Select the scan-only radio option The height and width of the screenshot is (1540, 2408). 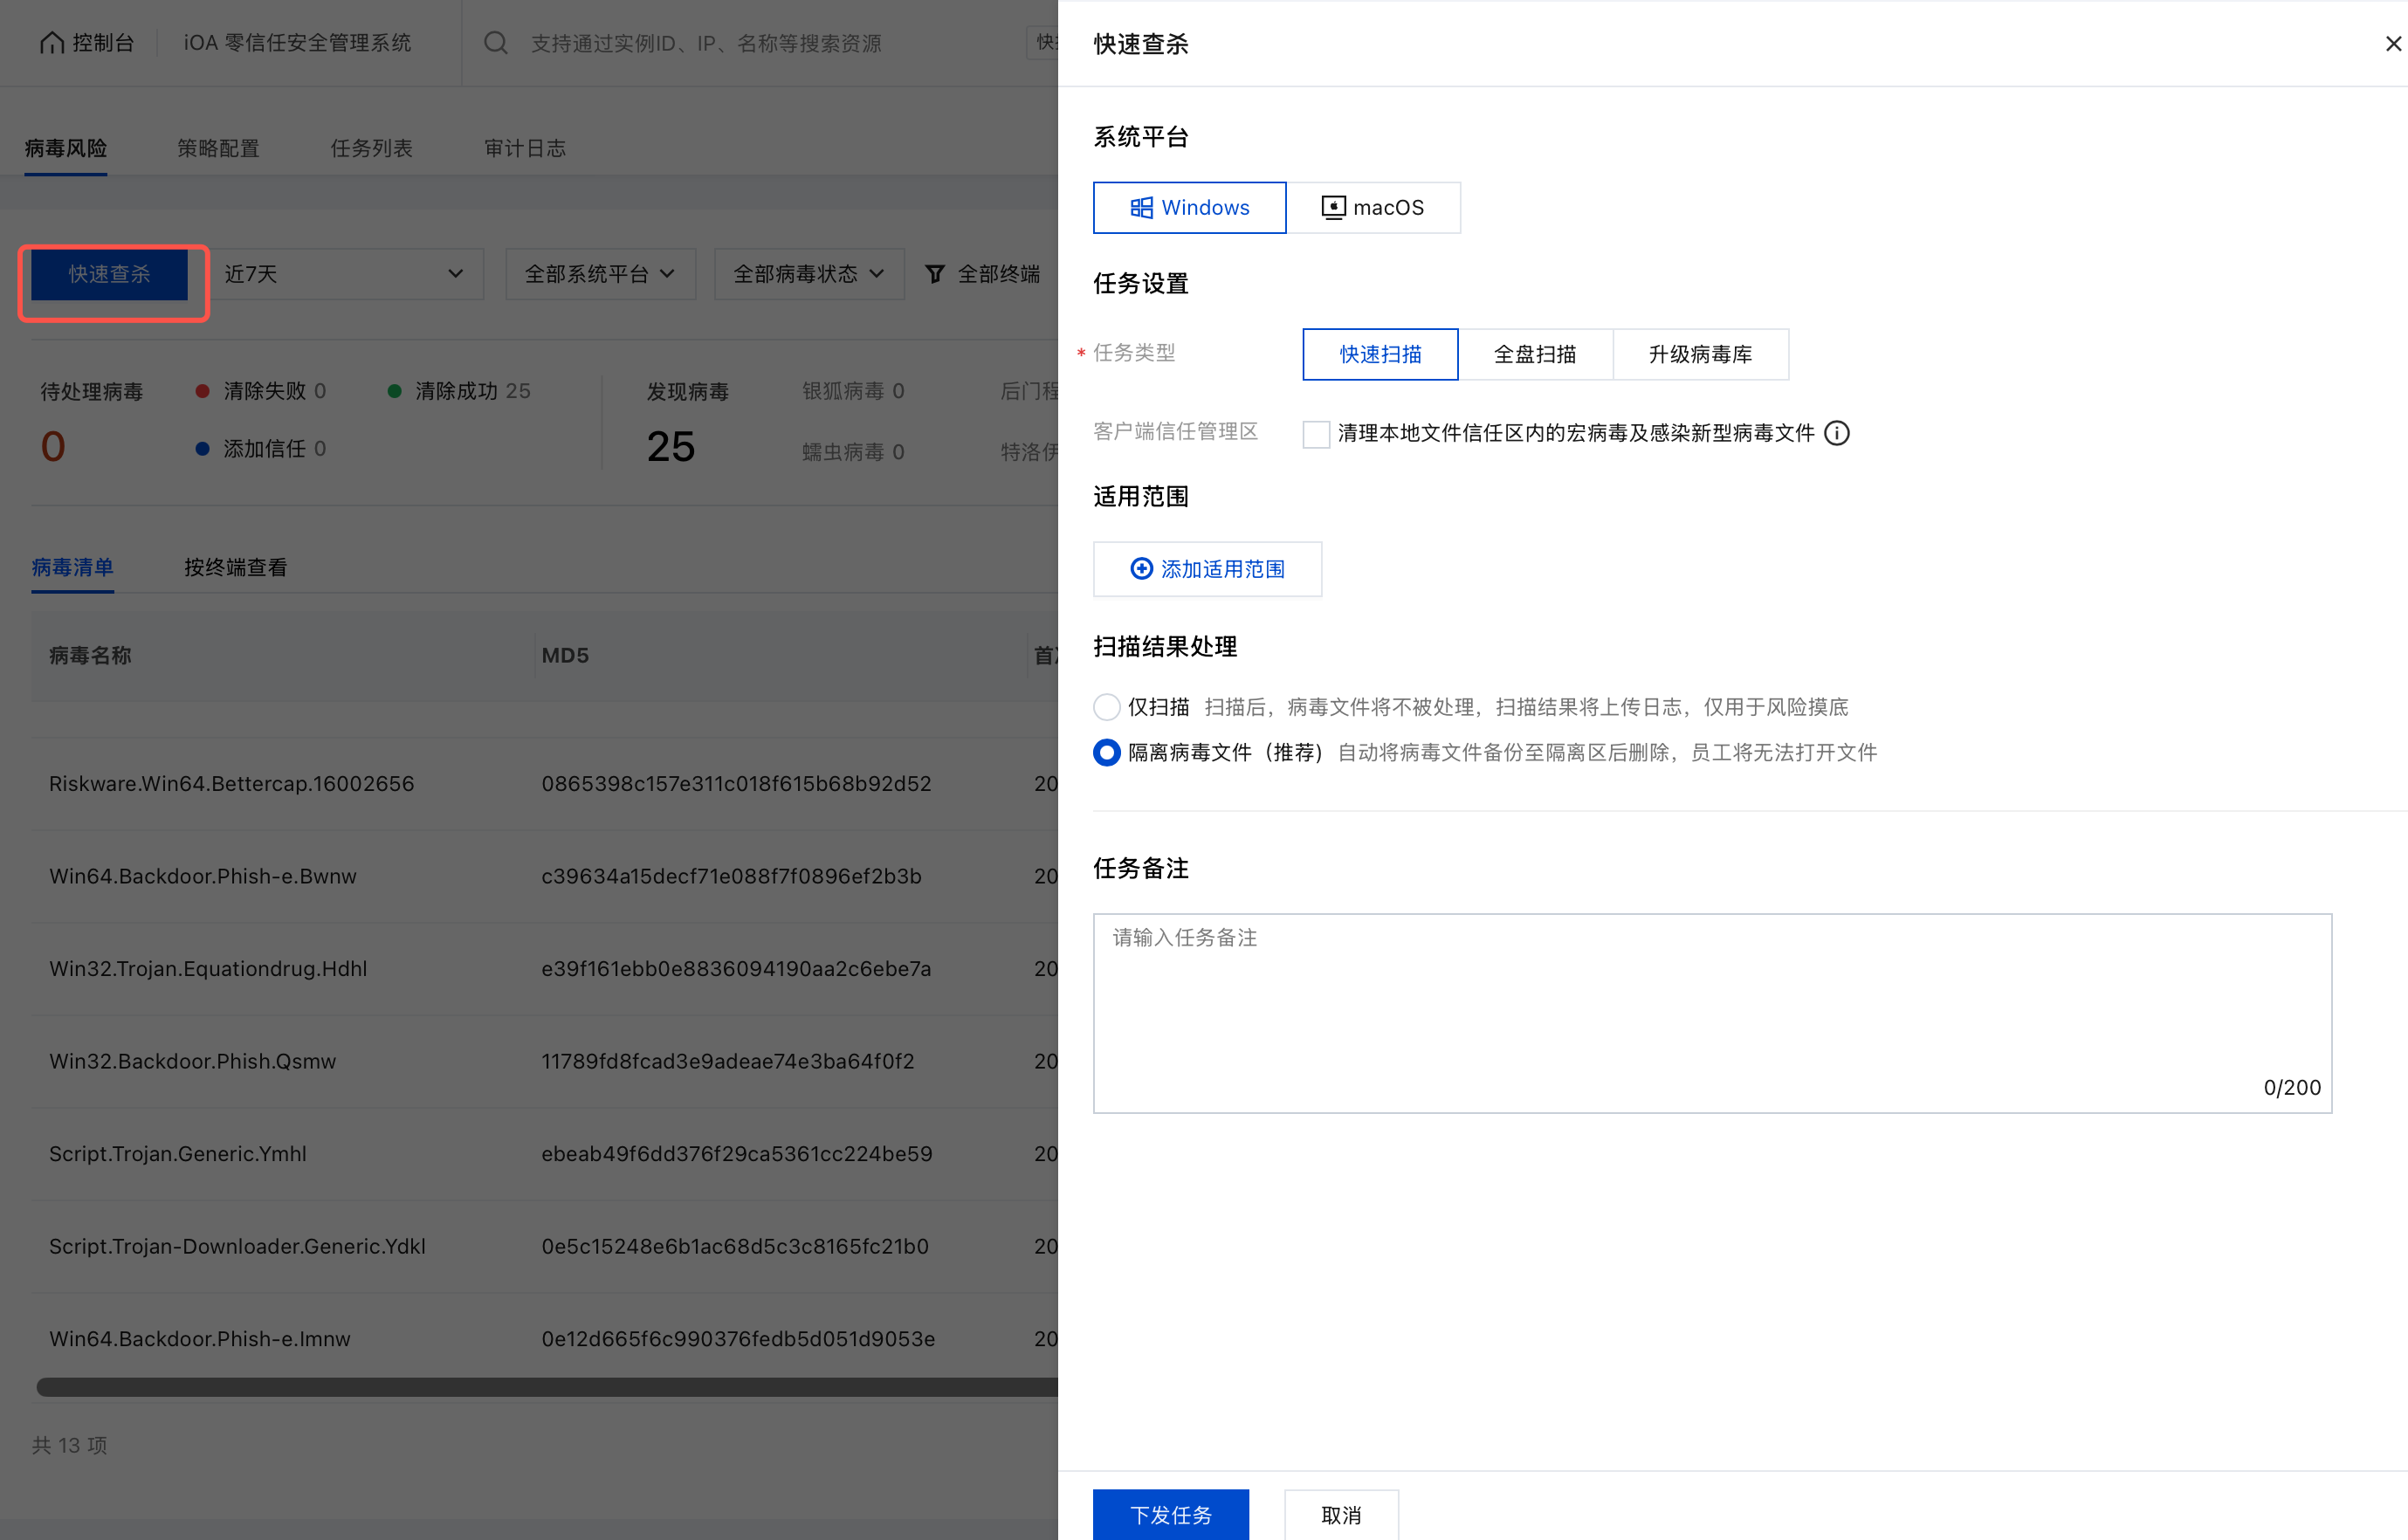tap(1107, 707)
